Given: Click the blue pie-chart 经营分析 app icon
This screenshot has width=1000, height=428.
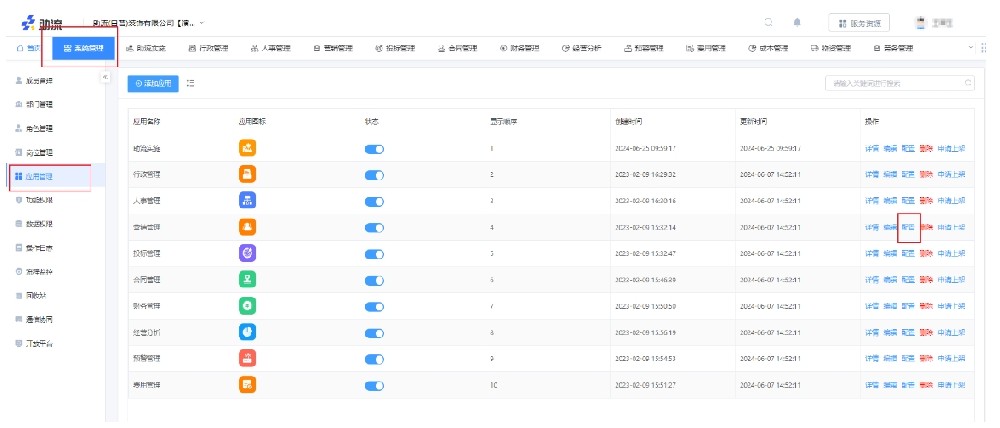Looking at the screenshot, I should (248, 331).
